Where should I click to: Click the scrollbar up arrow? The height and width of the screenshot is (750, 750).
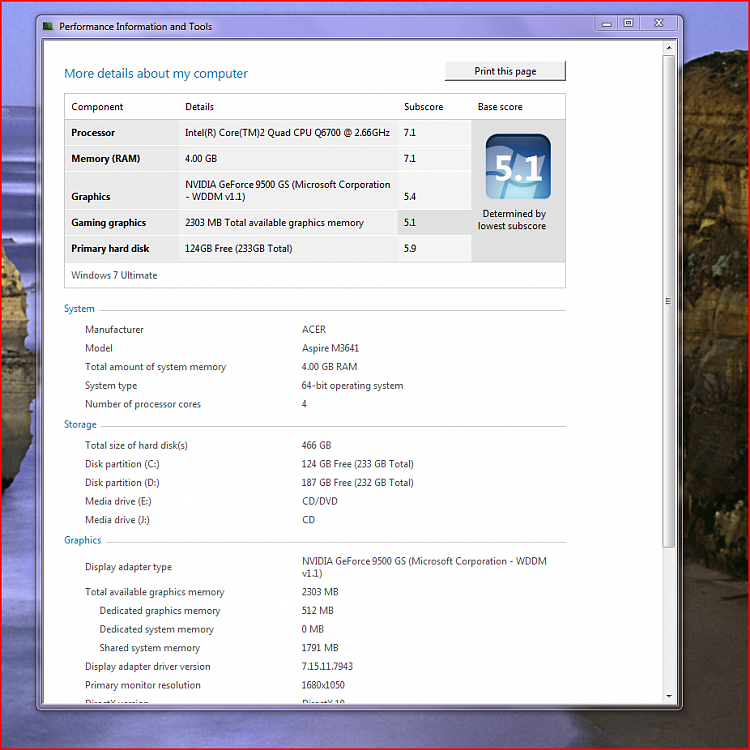point(669,48)
